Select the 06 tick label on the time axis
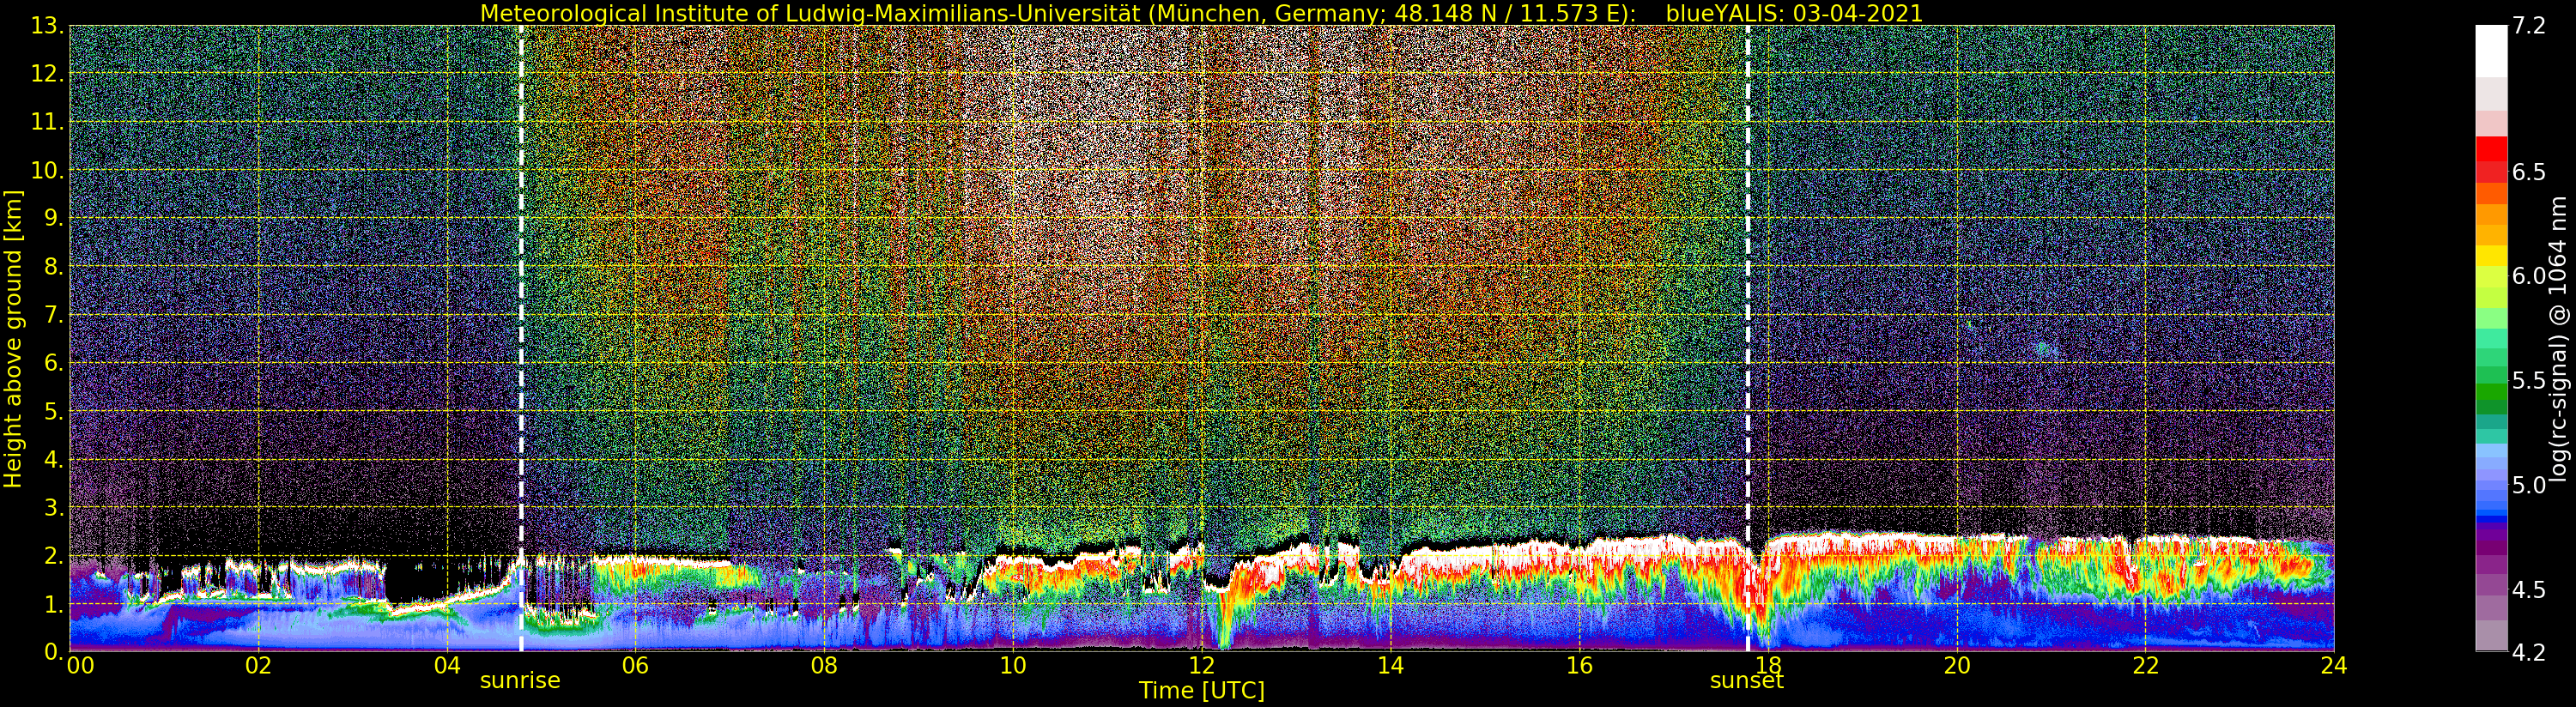 coord(635,666)
